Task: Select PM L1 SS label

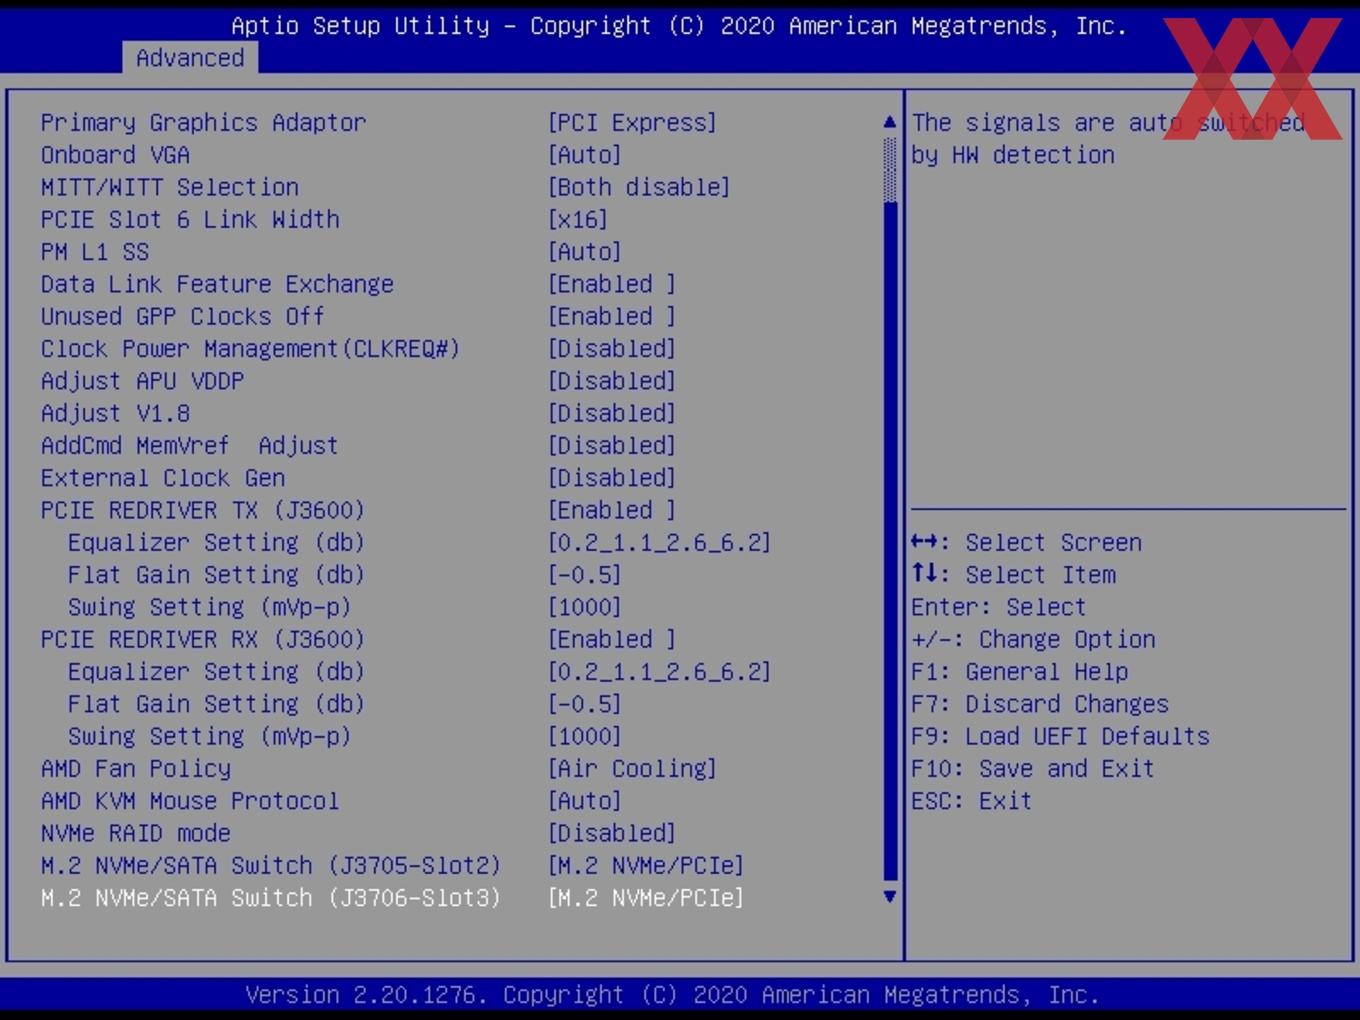Action: (x=94, y=252)
